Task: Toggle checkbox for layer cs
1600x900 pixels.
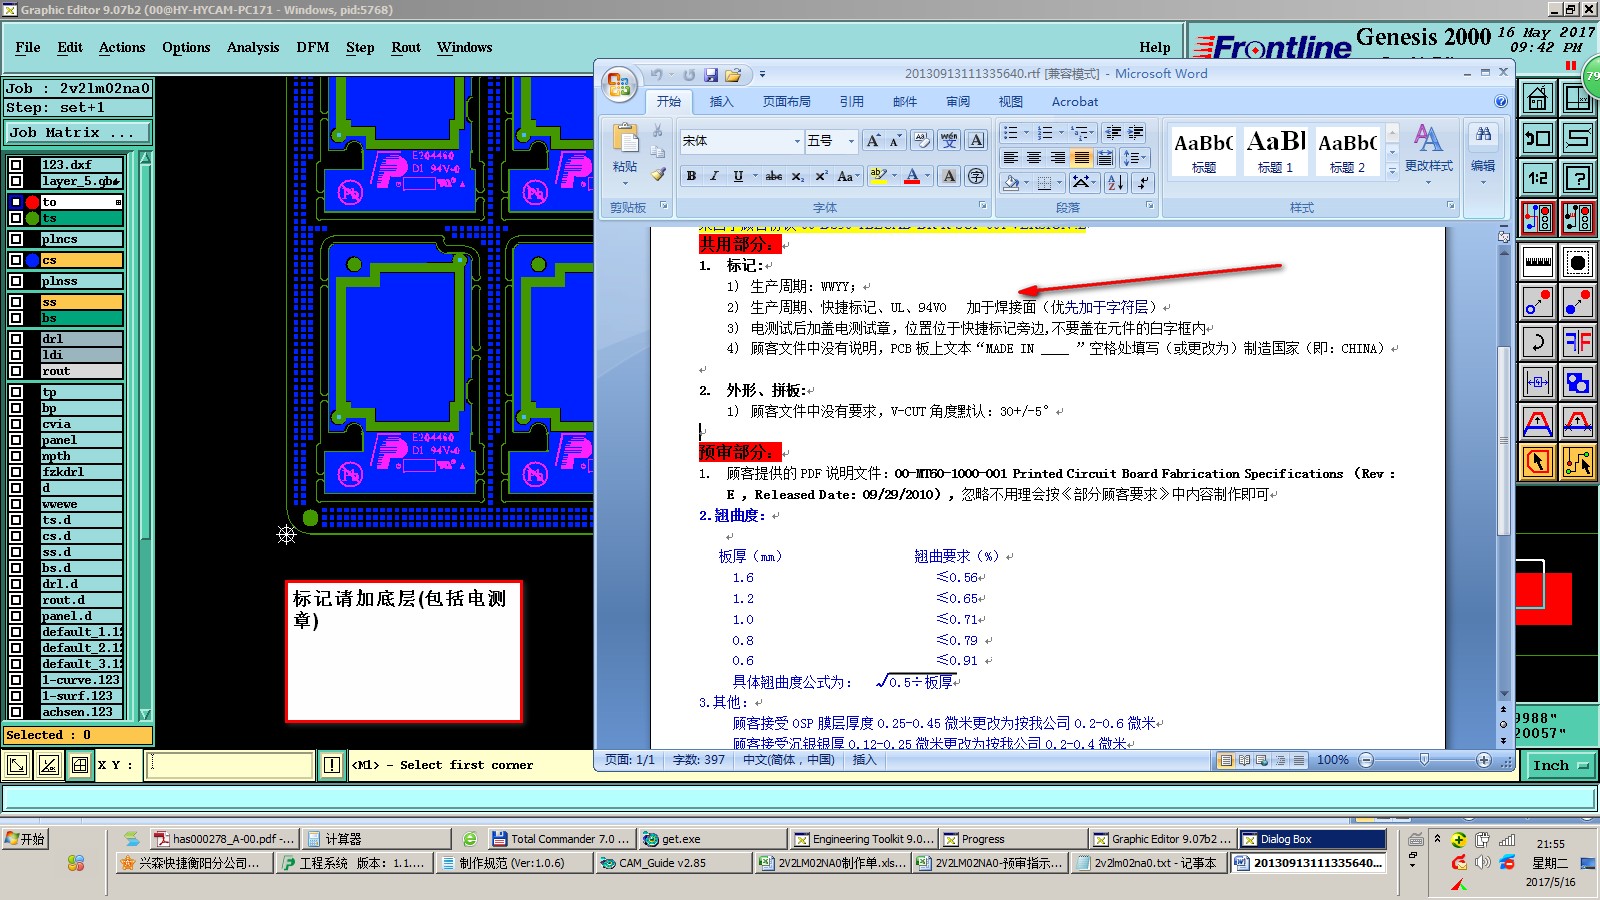Action: coord(16,260)
